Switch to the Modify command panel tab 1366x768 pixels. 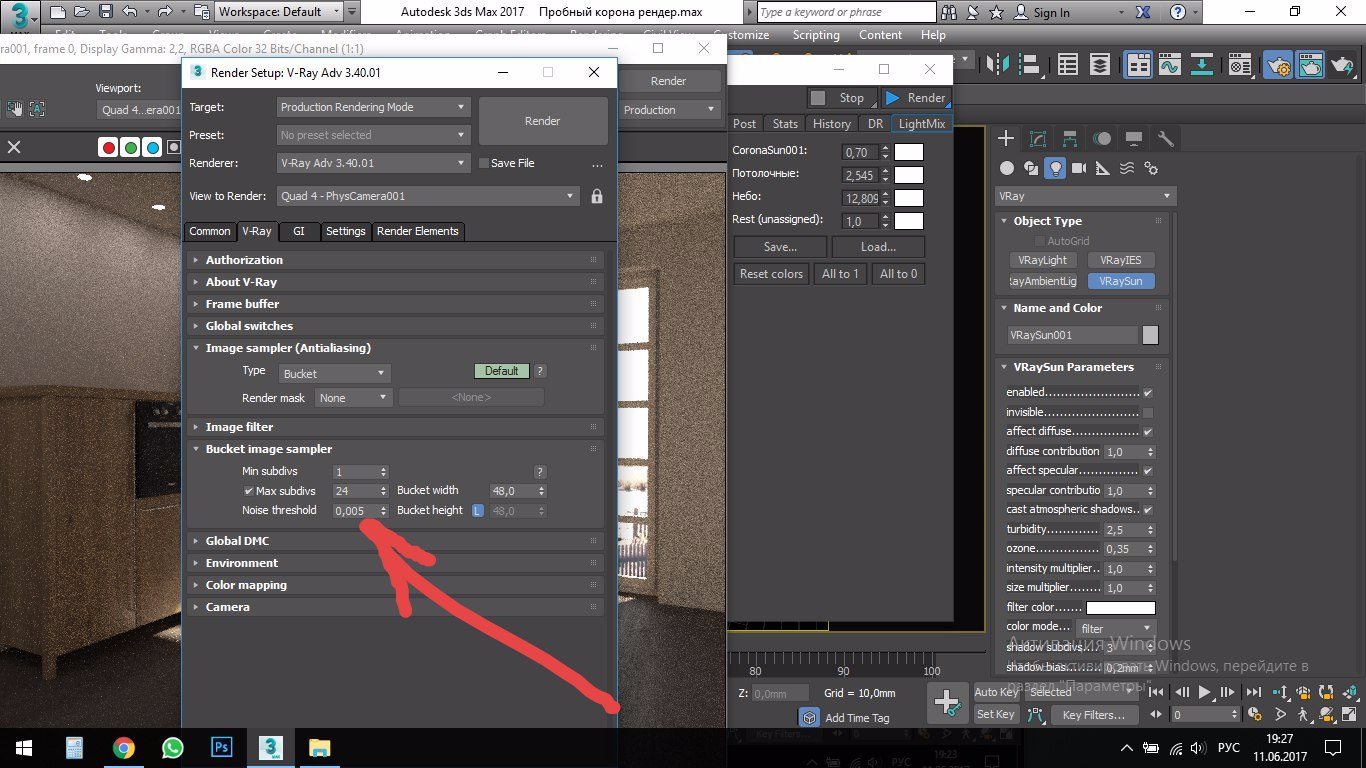tap(1038, 138)
